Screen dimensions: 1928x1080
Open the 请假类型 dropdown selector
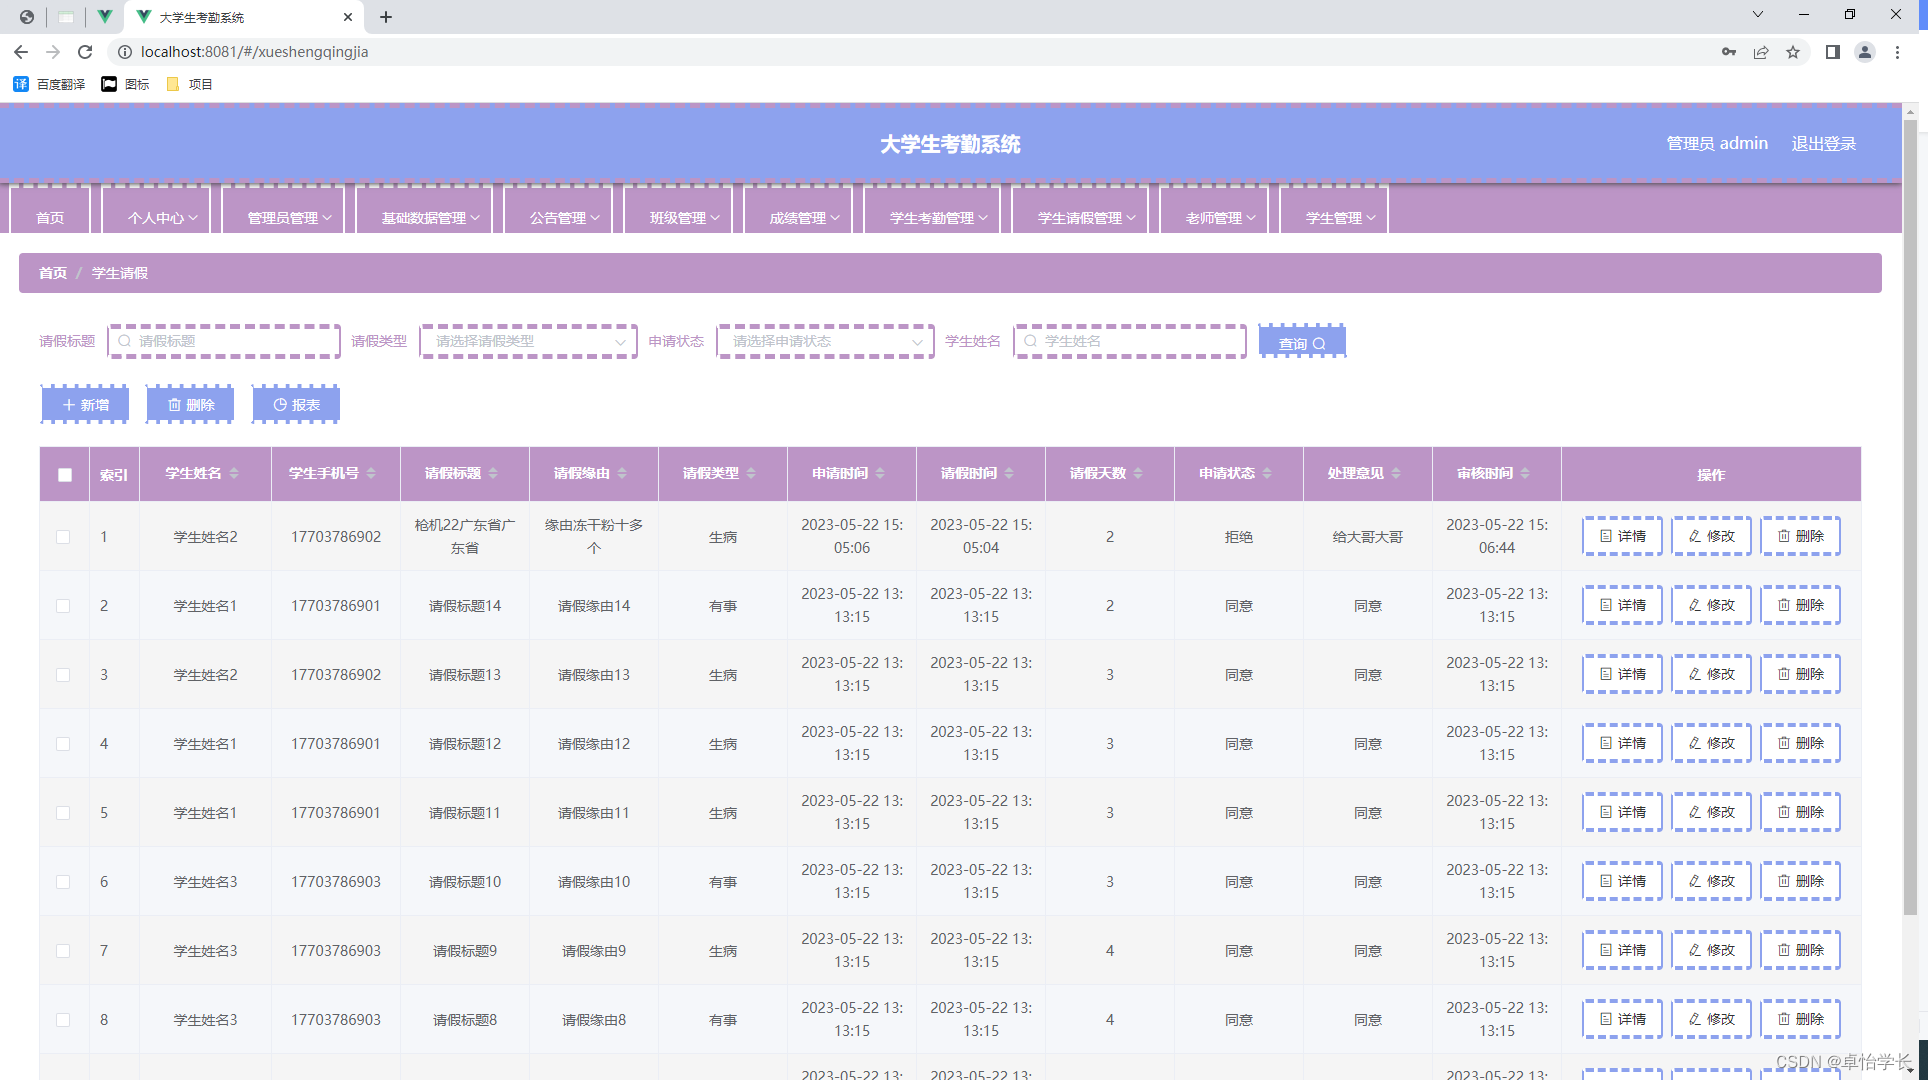tap(528, 342)
